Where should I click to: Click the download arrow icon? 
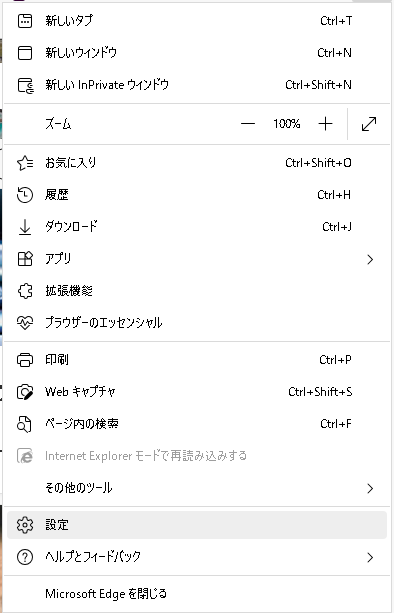point(25,227)
